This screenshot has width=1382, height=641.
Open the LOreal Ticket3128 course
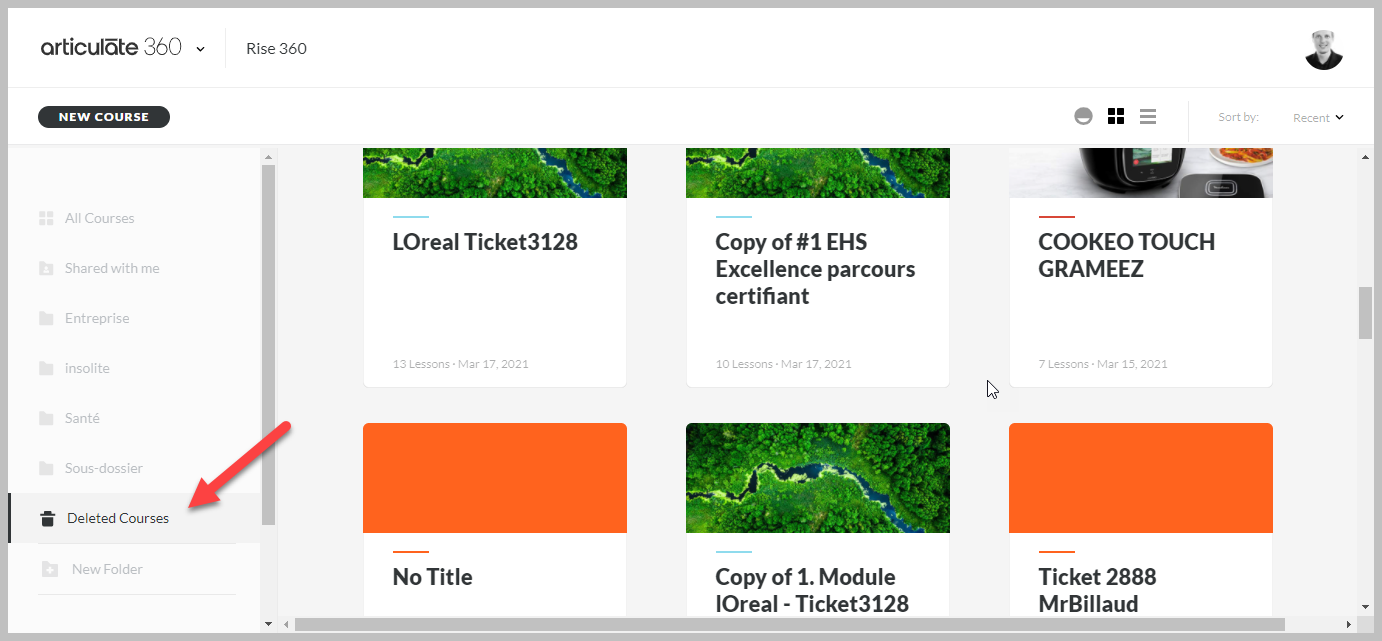click(x=485, y=242)
